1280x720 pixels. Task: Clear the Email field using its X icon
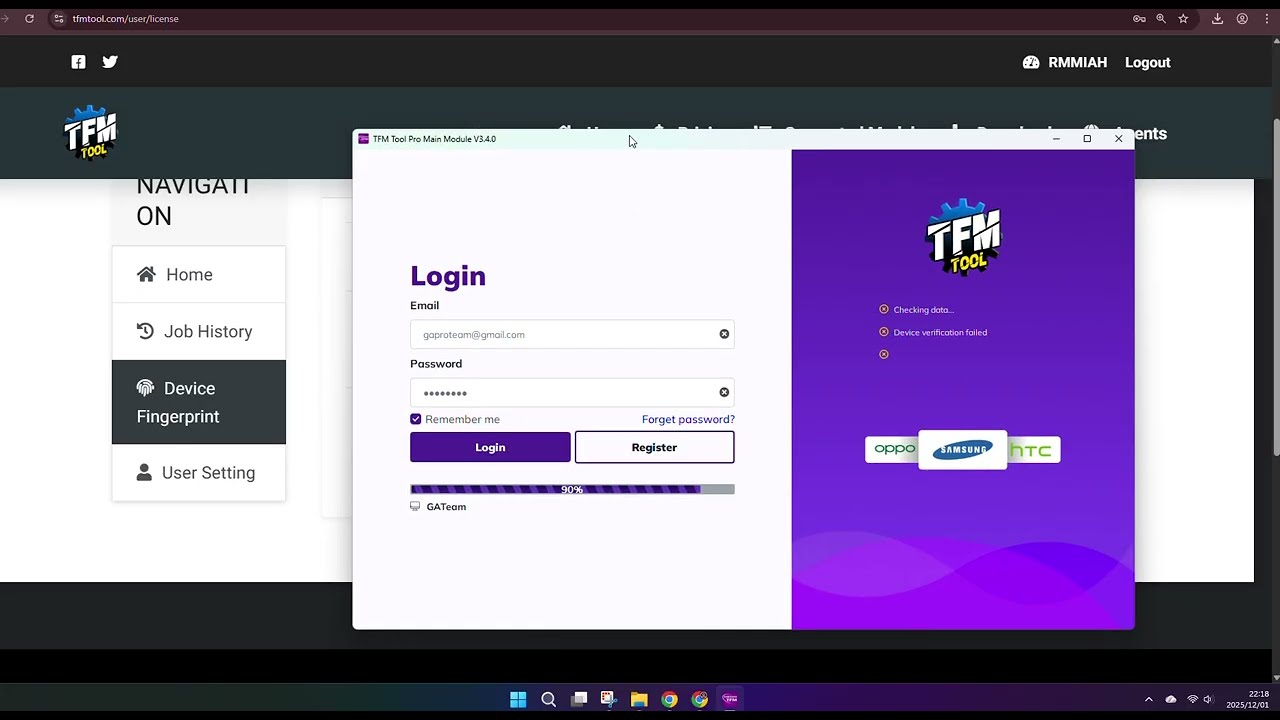(x=724, y=334)
